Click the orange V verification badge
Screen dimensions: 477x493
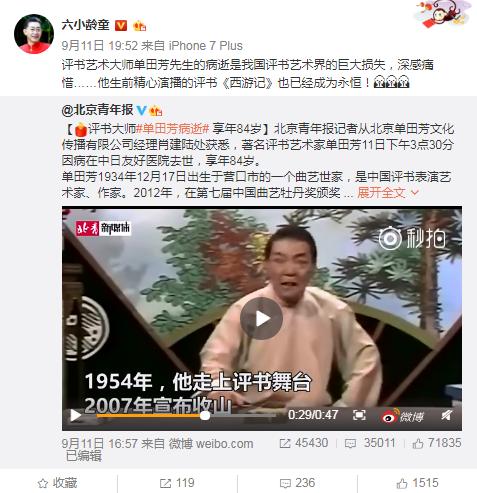121,26
